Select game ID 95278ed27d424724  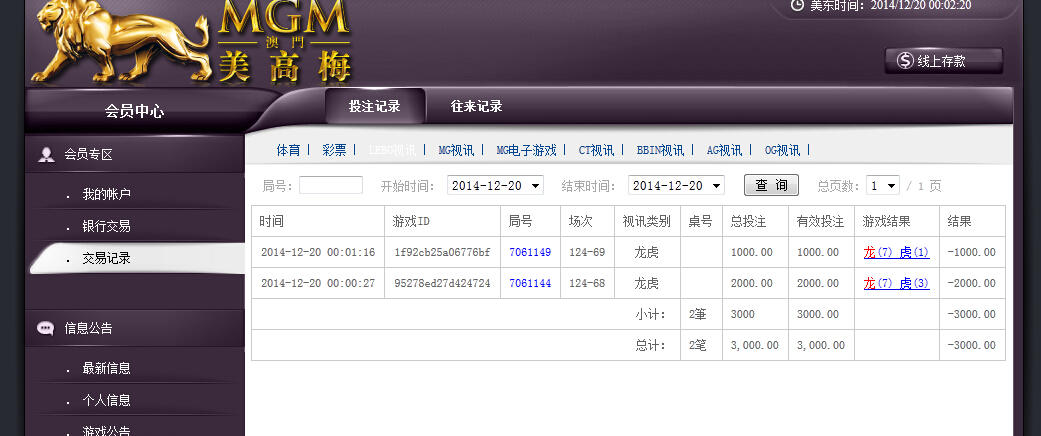[442, 283]
